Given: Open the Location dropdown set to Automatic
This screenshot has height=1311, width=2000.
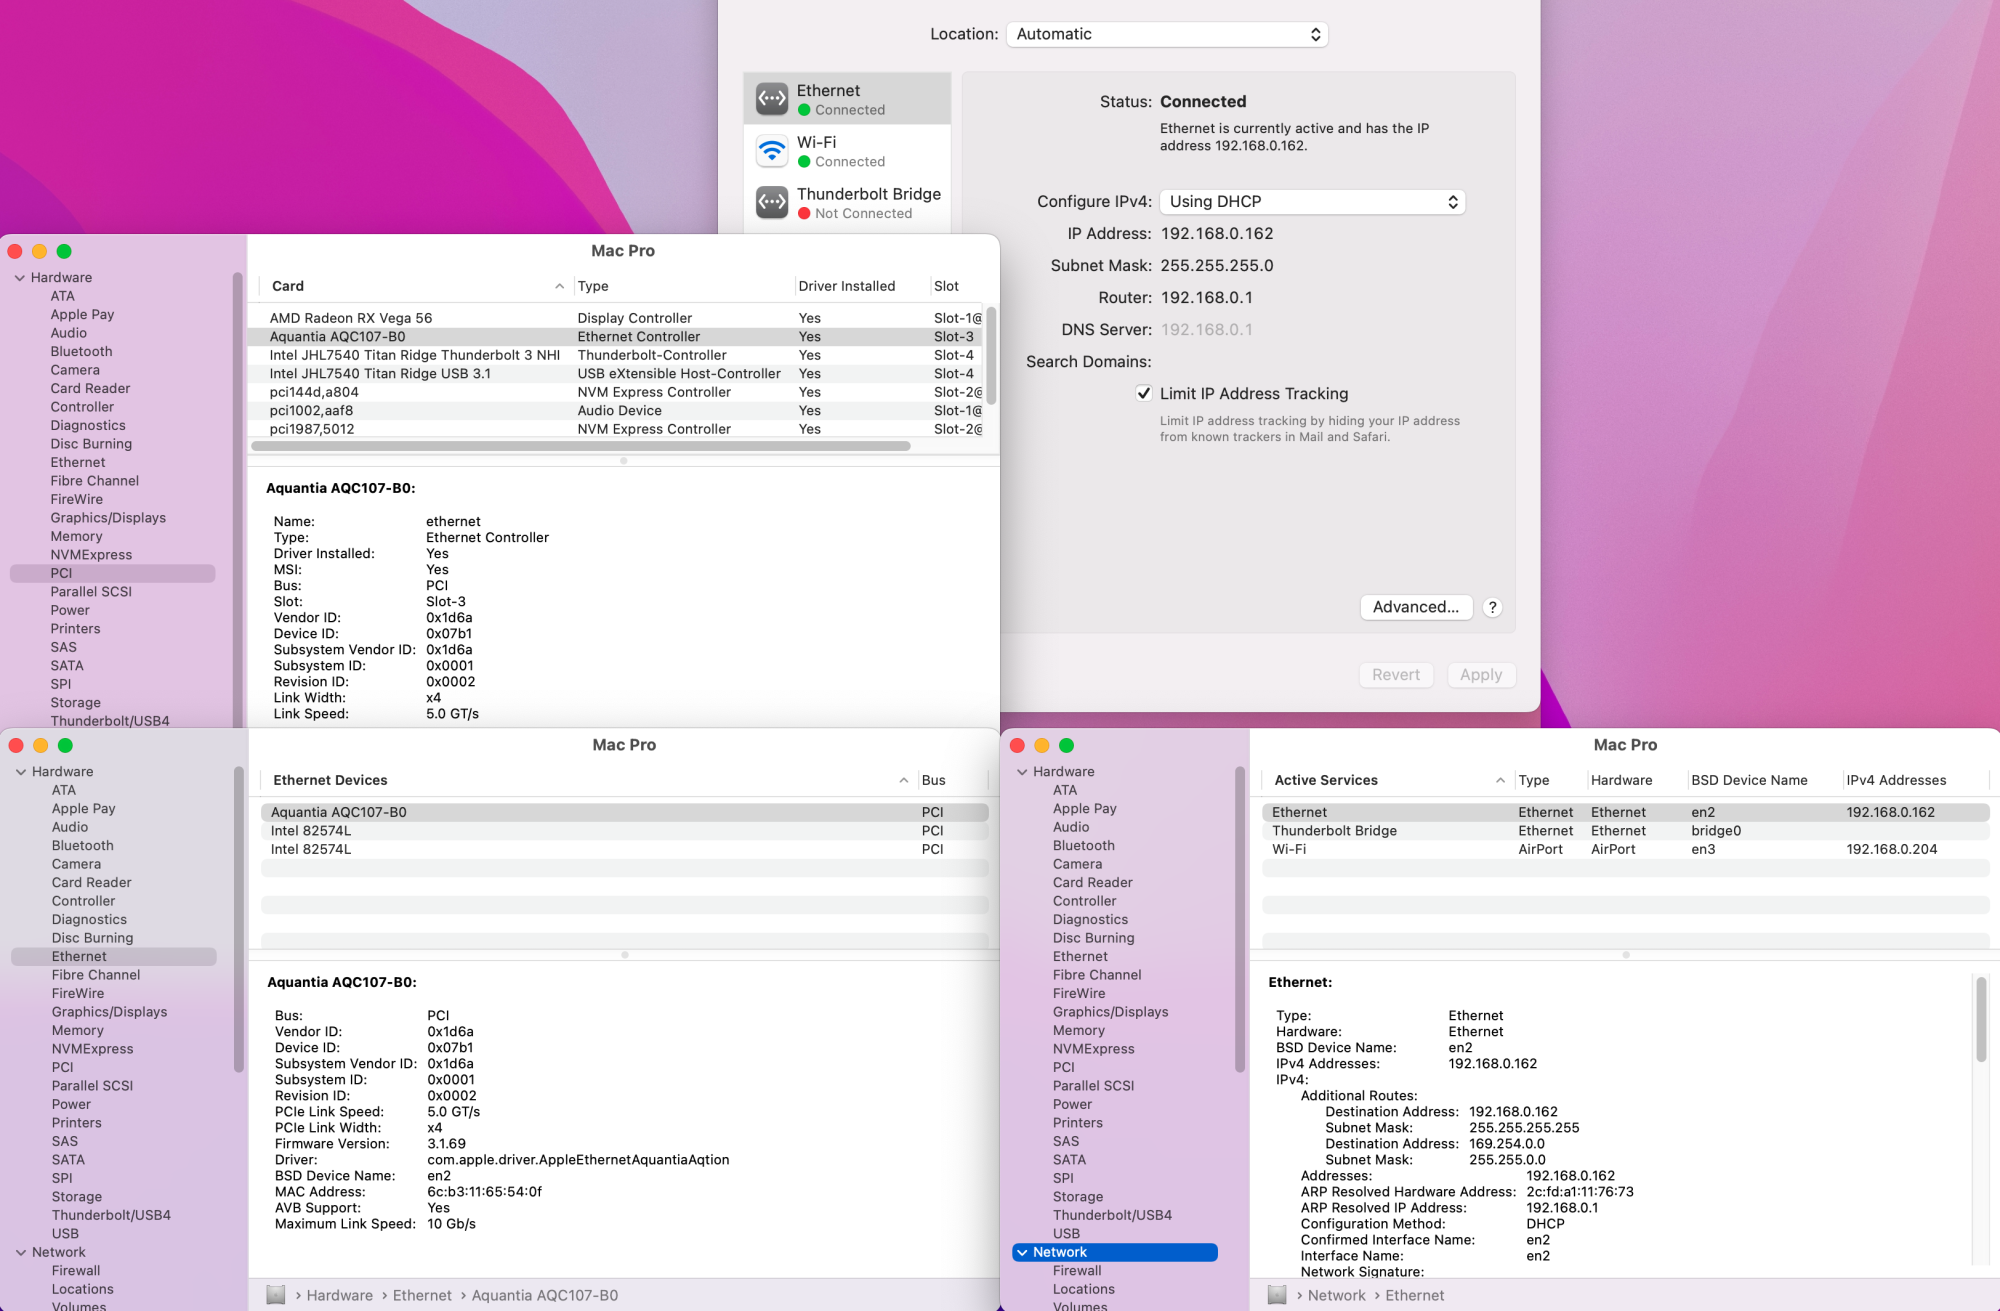Looking at the screenshot, I should coord(1166,33).
